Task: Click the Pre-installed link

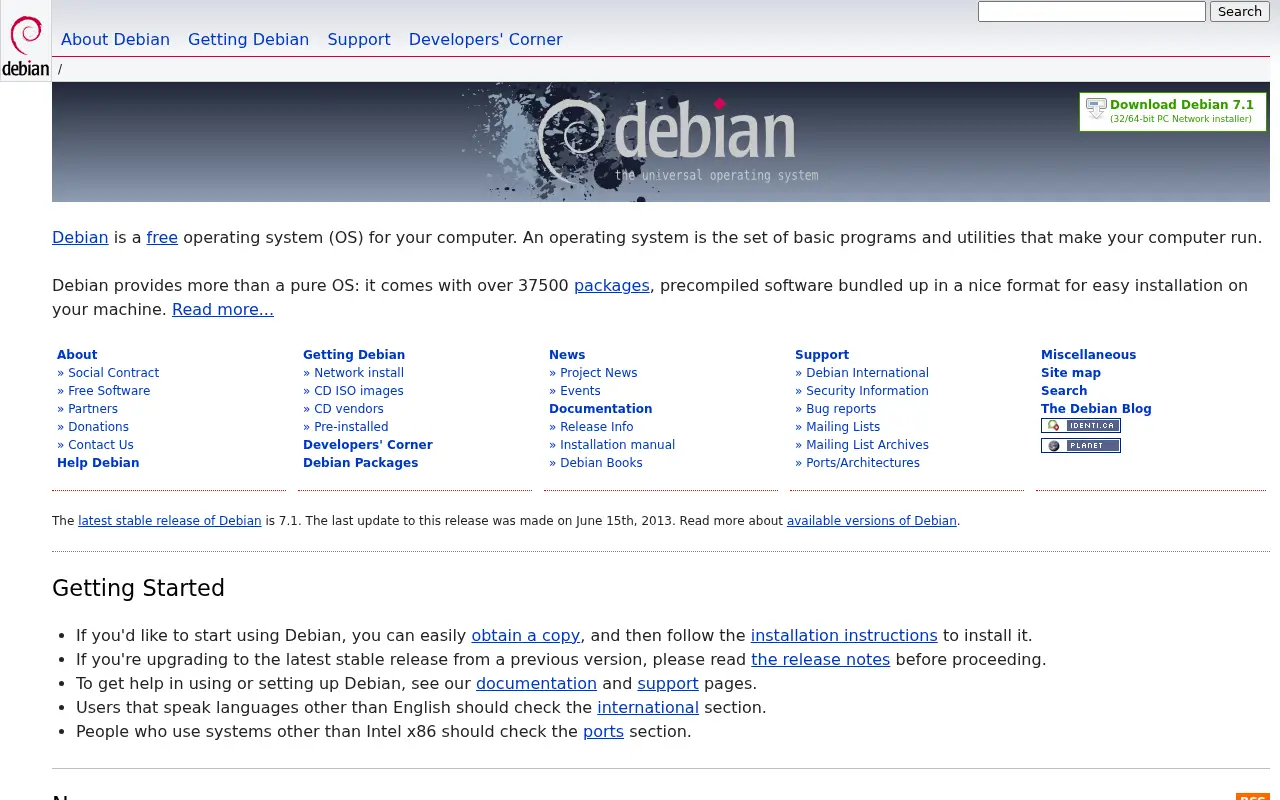Action: click(x=351, y=427)
